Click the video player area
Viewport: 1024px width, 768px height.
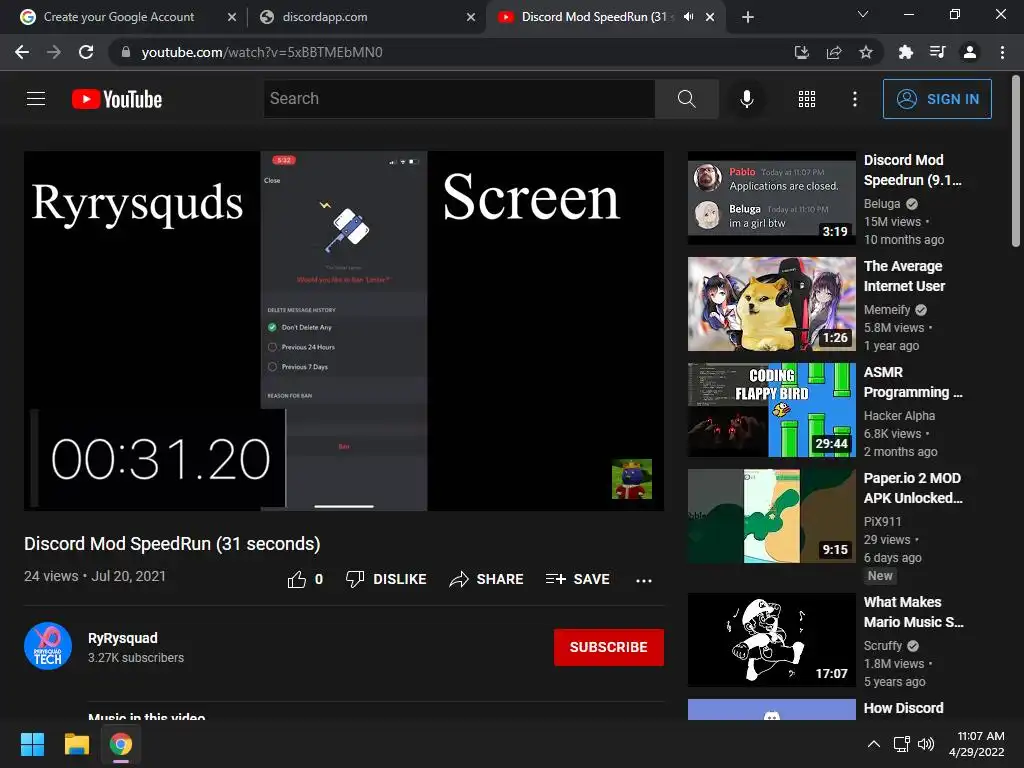click(344, 330)
